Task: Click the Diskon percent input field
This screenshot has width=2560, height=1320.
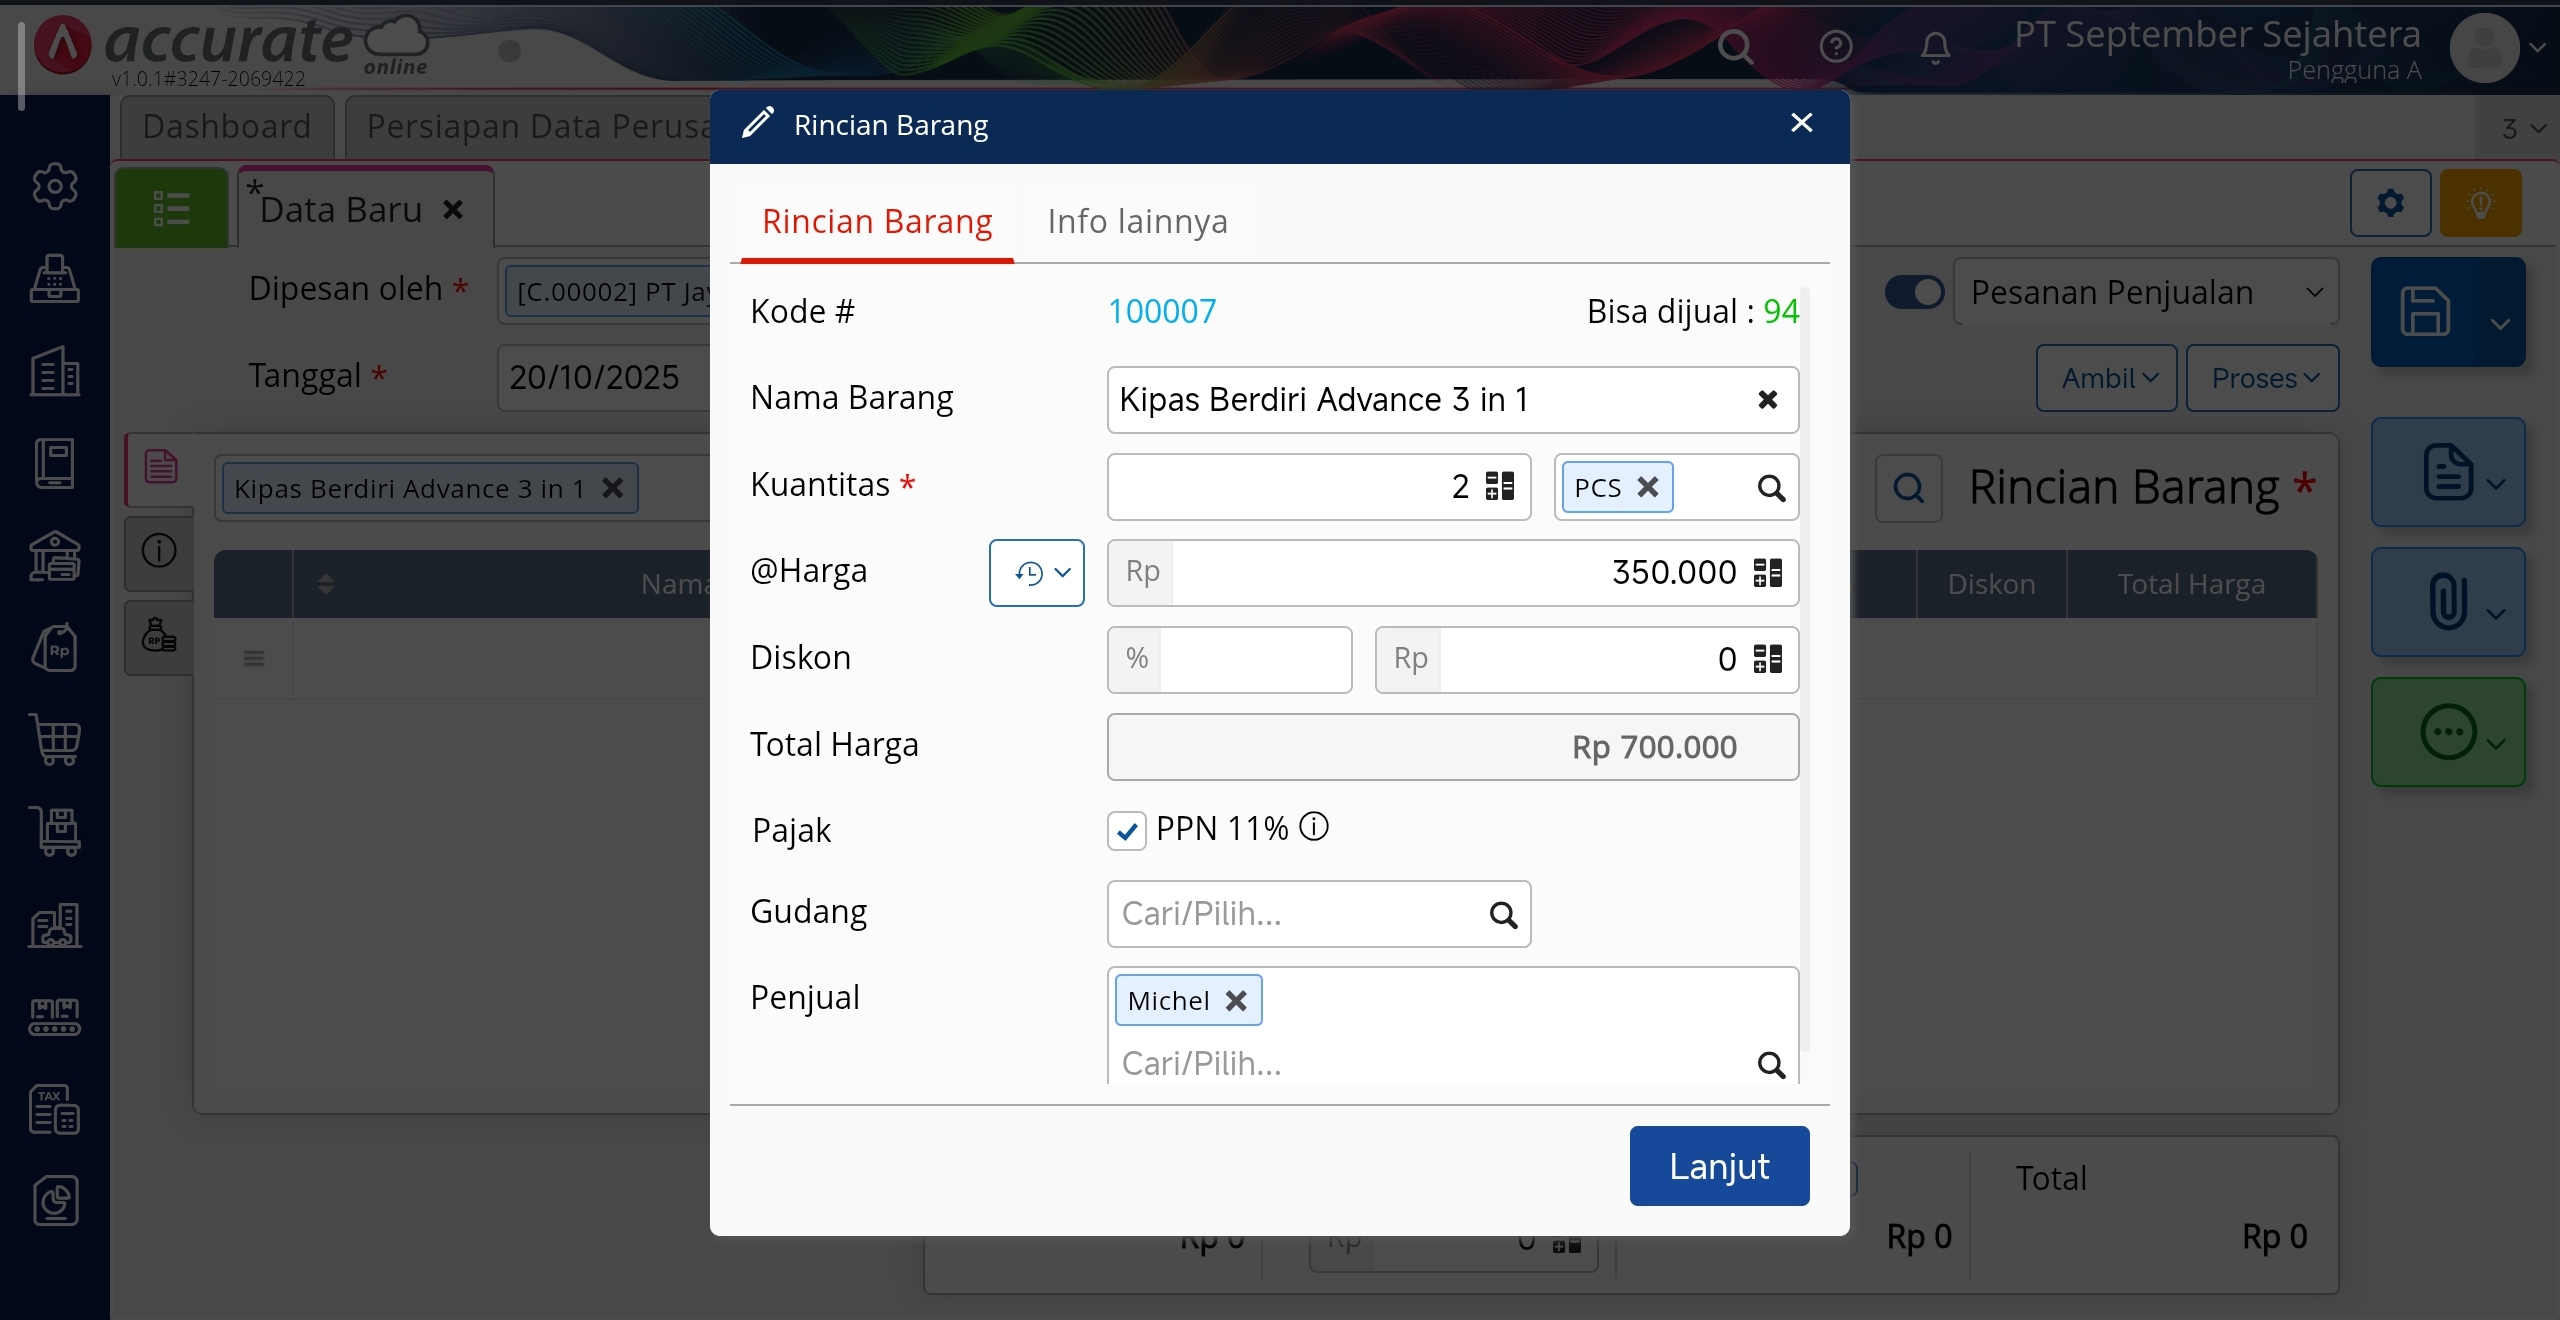Action: (1253, 659)
